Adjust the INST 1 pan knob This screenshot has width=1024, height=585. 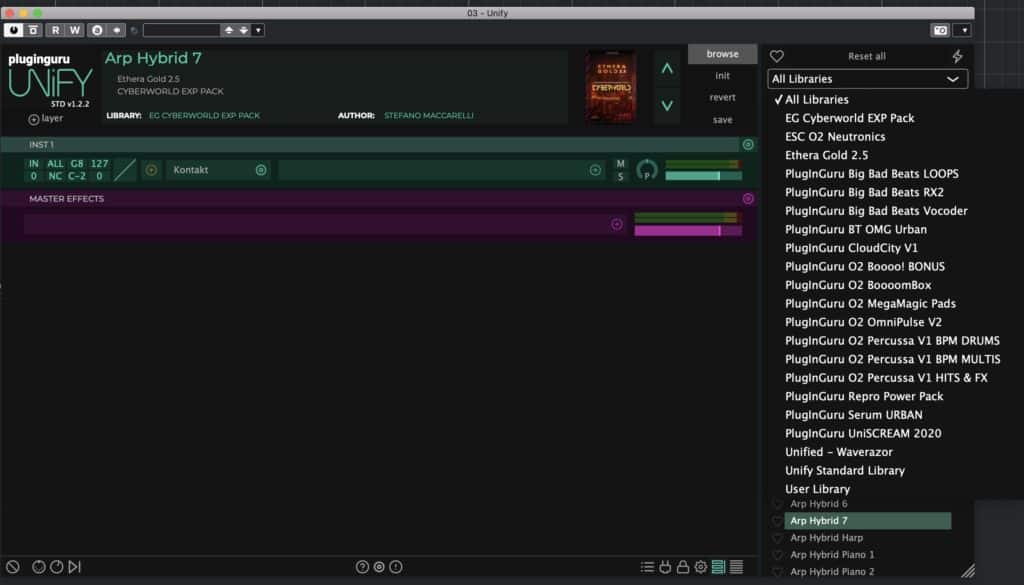click(x=647, y=170)
